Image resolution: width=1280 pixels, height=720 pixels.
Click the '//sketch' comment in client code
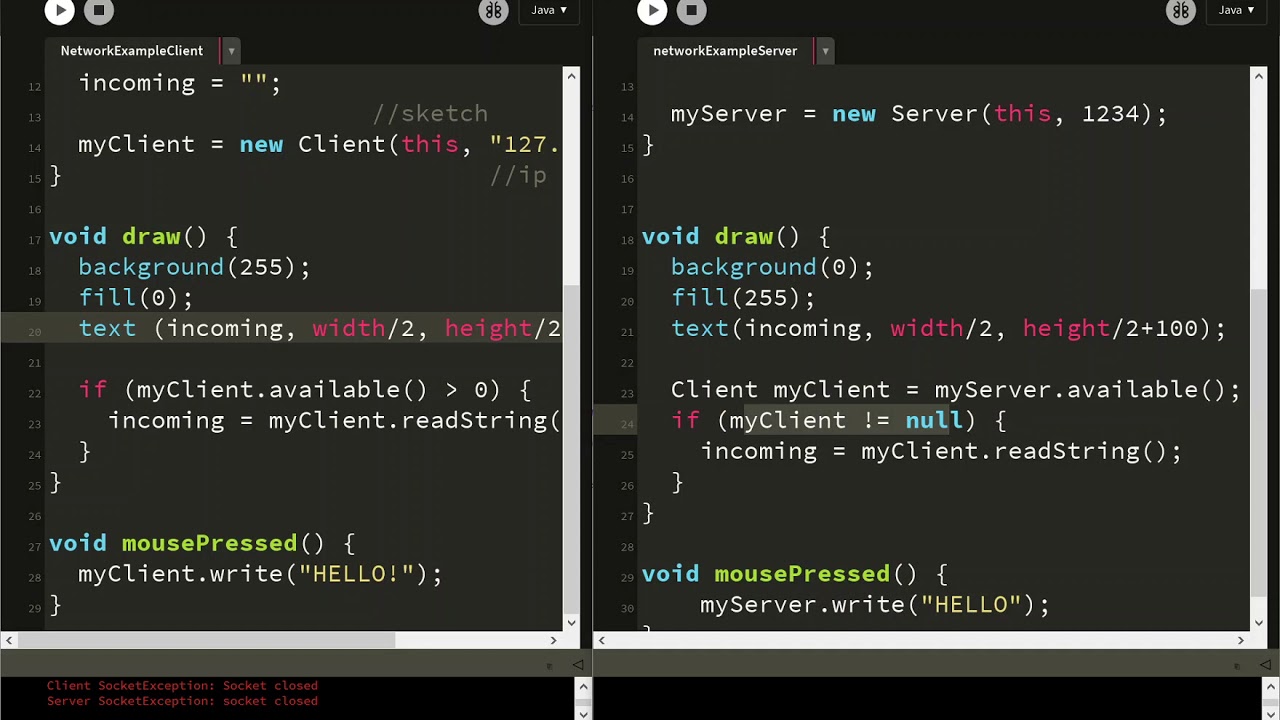pos(430,114)
